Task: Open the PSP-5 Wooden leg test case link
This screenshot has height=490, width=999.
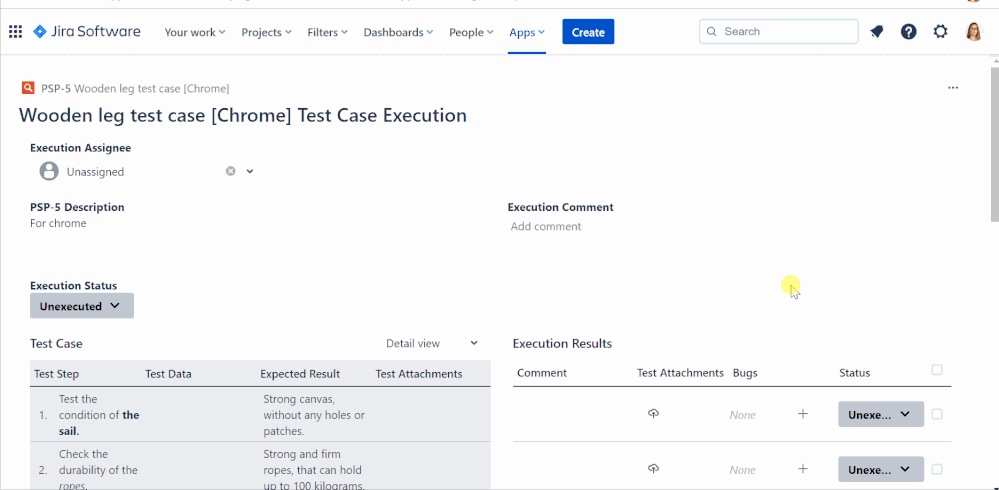Action: point(135,88)
